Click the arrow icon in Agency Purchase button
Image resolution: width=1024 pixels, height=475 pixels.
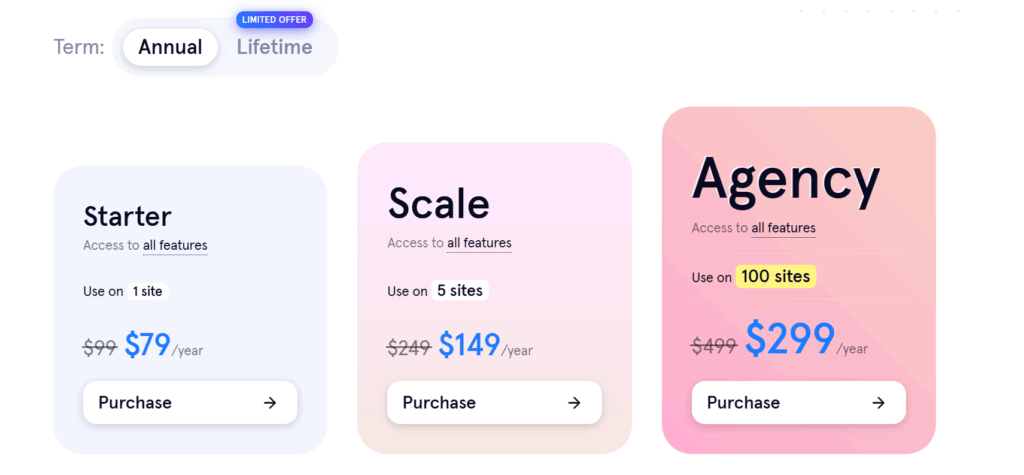[x=878, y=402]
